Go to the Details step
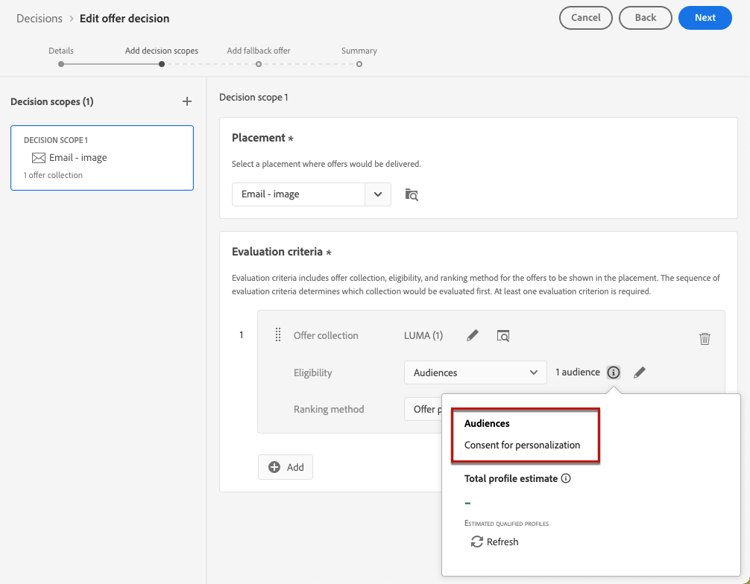The width and height of the screenshot is (750, 584). pyautogui.click(x=61, y=63)
